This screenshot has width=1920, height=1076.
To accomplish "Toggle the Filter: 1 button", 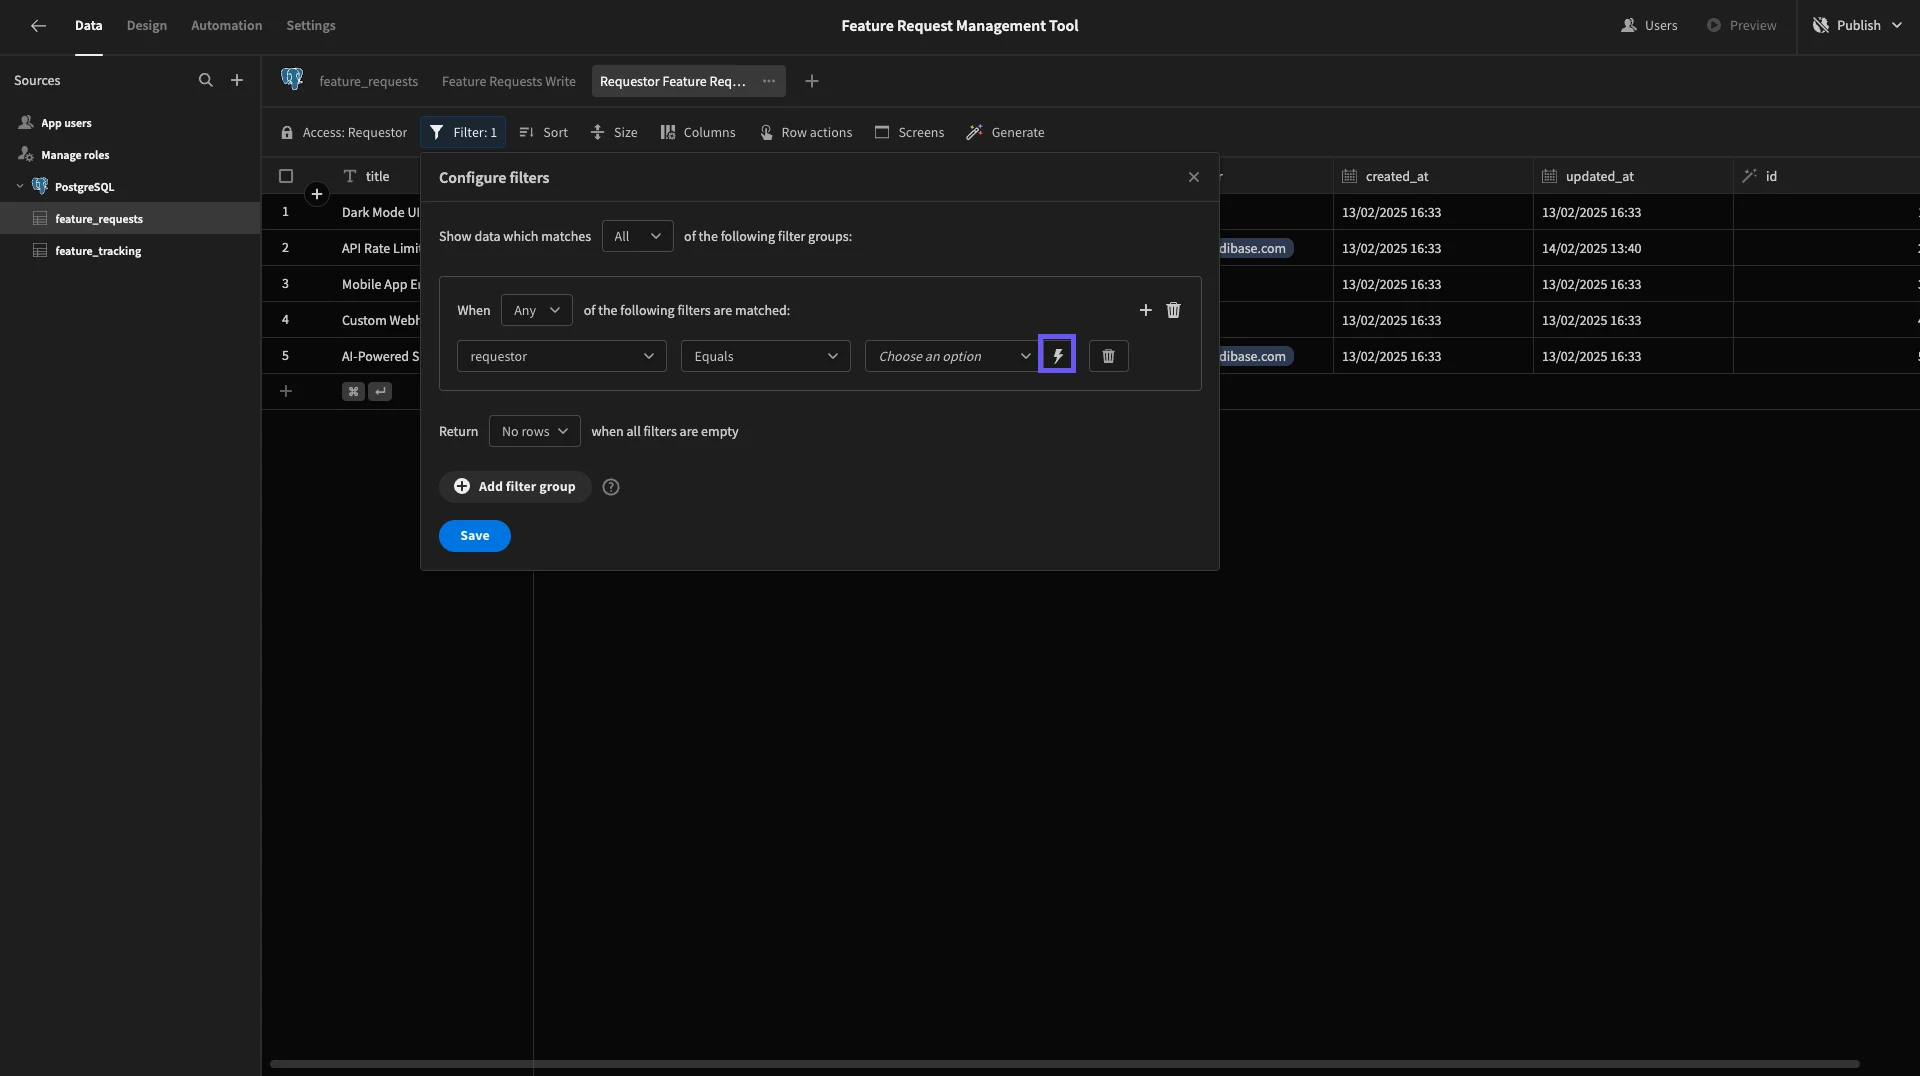I will click(463, 132).
